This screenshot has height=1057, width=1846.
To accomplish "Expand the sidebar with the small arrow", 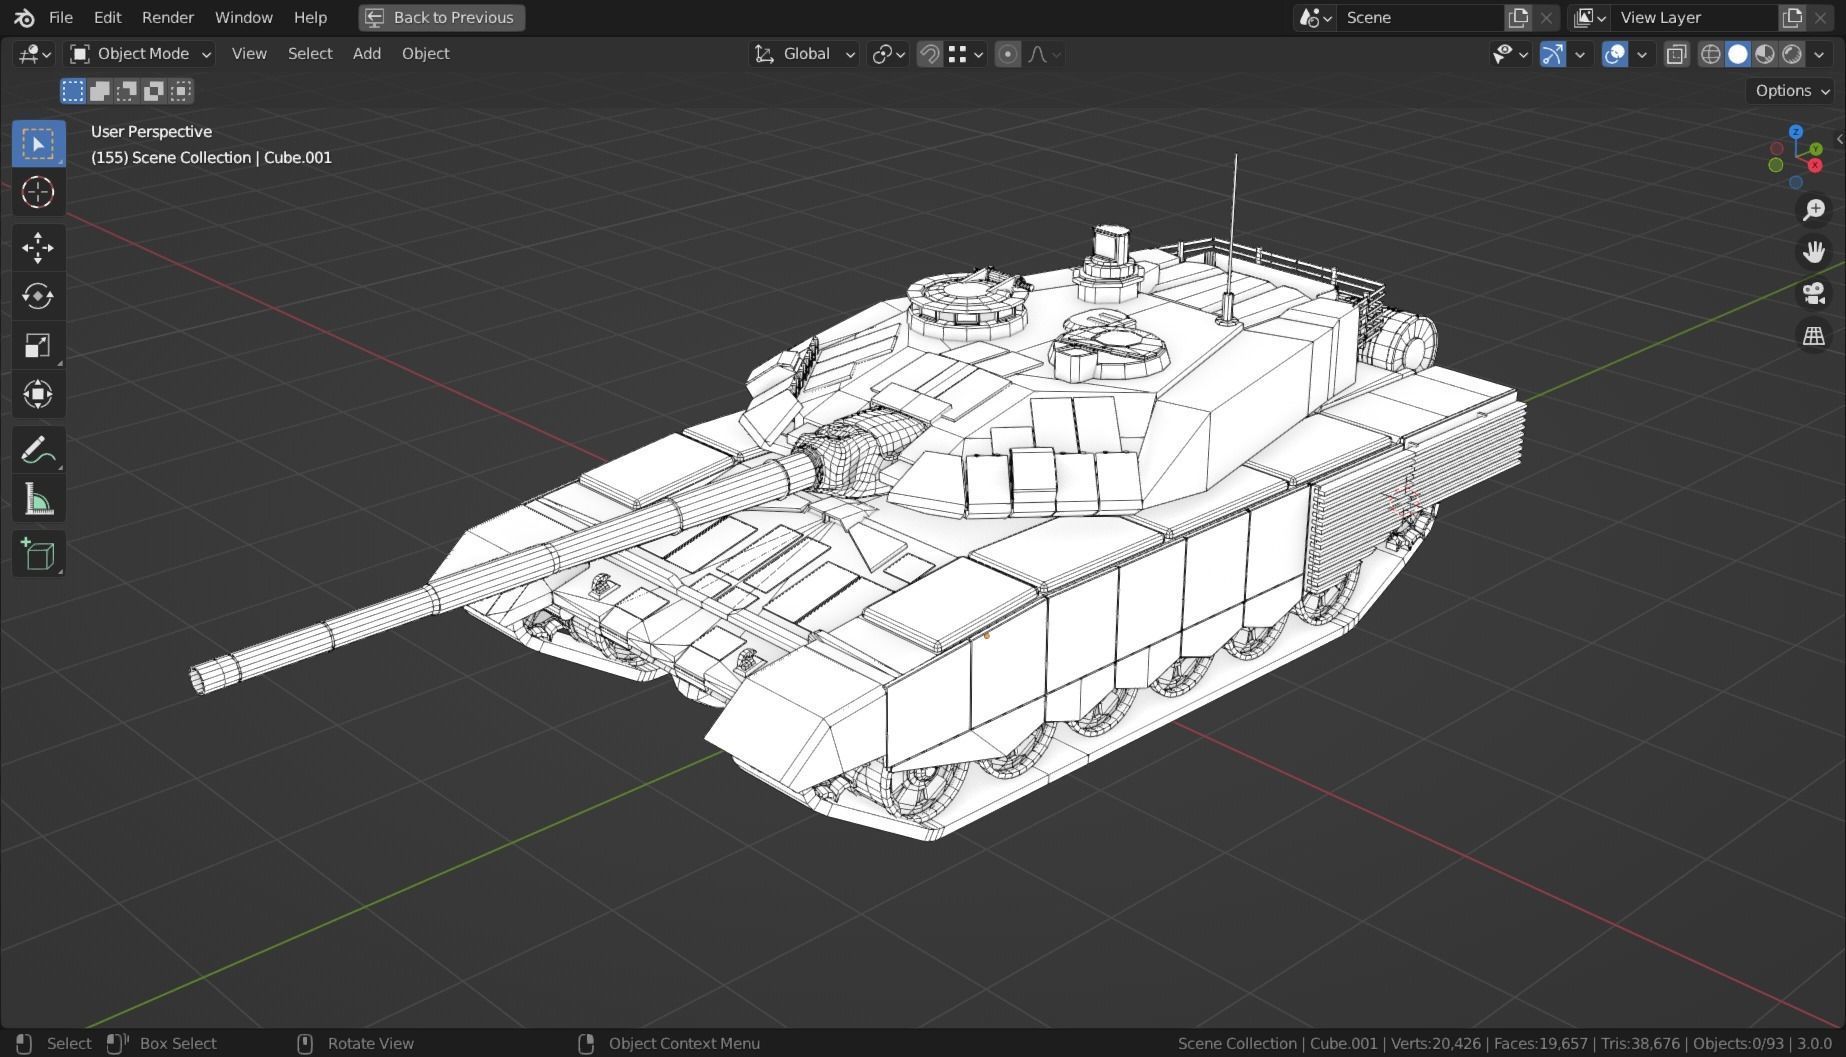I will tap(1839, 139).
